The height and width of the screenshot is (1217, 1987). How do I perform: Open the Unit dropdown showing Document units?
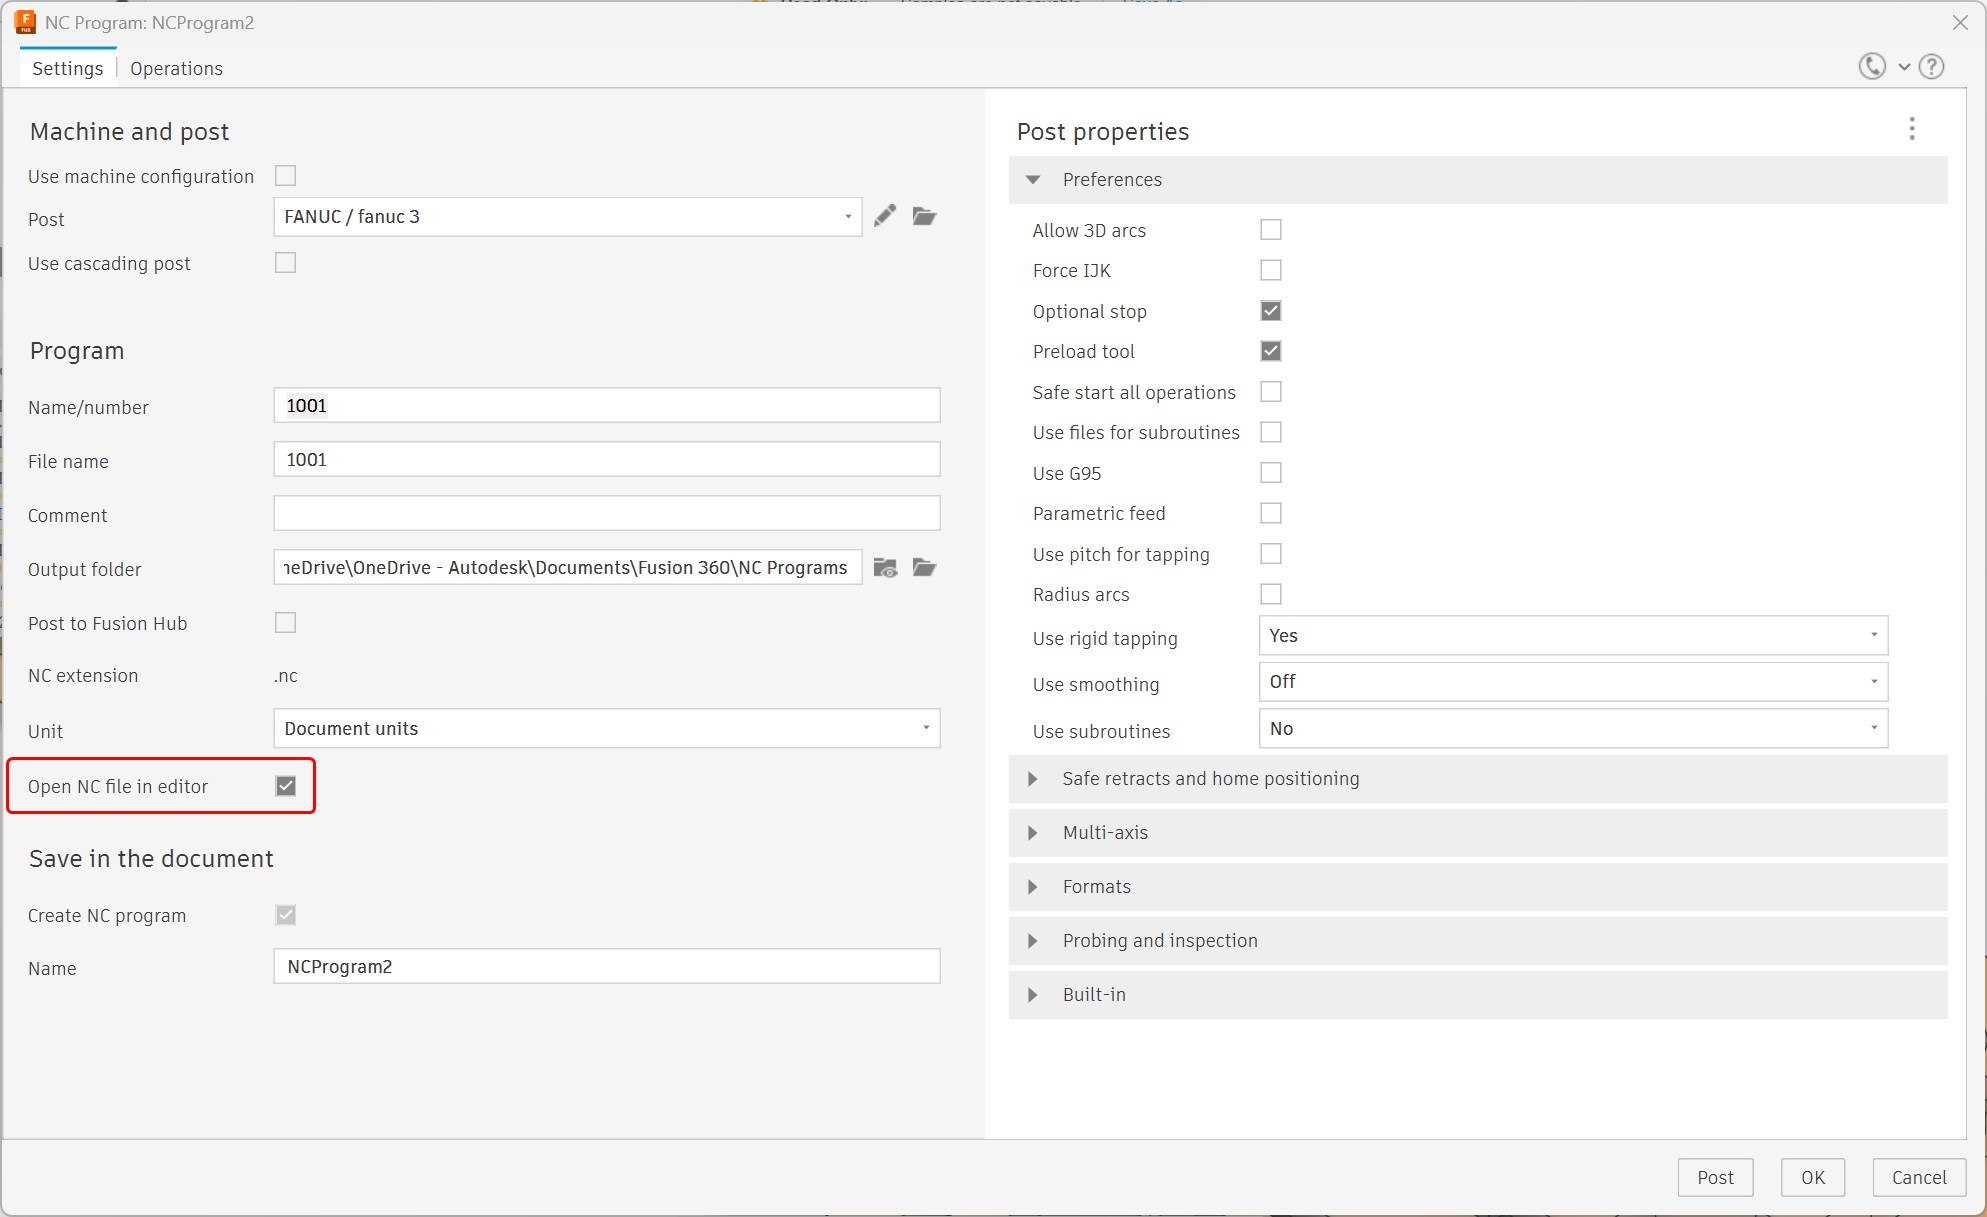[x=606, y=729]
